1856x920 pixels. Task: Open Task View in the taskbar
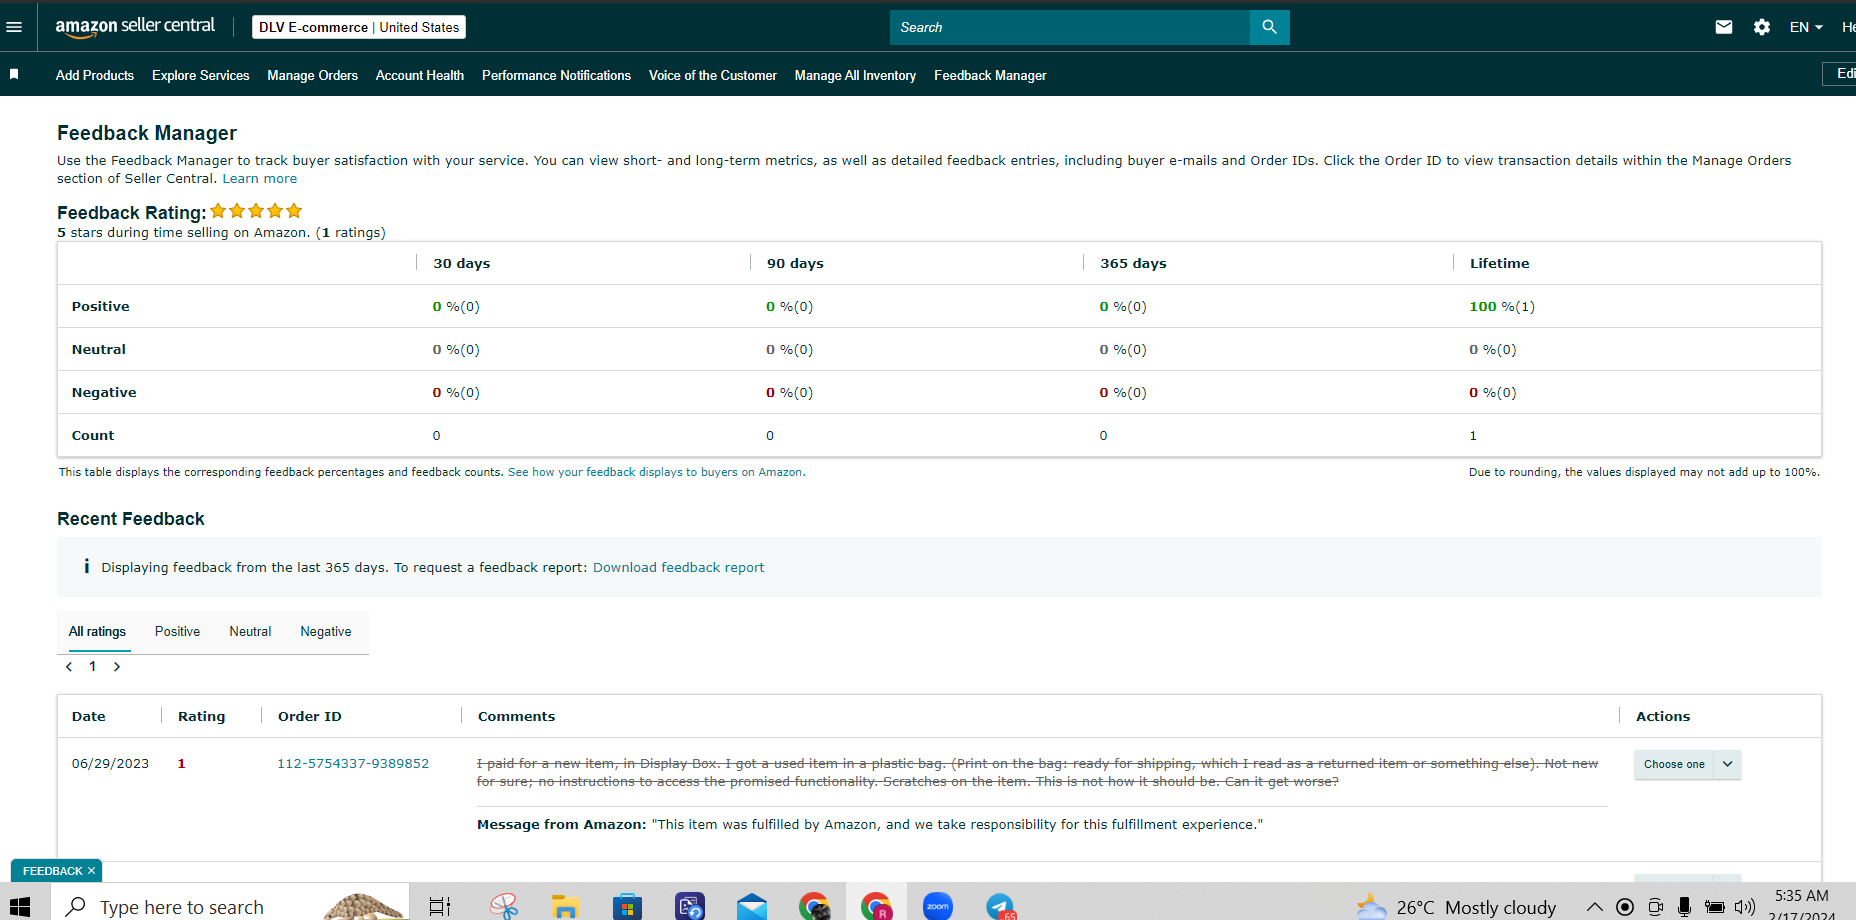(x=440, y=907)
